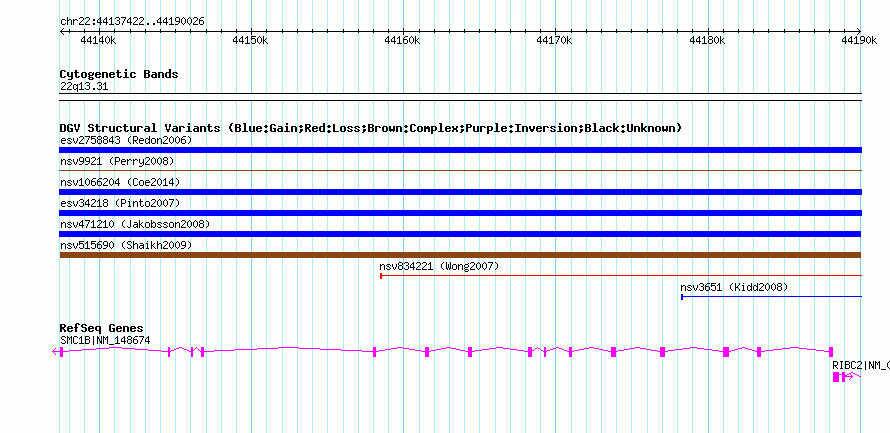Click the chr22:44137422..44190026 region label
890x433 pixels.
[x=132, y=22]
